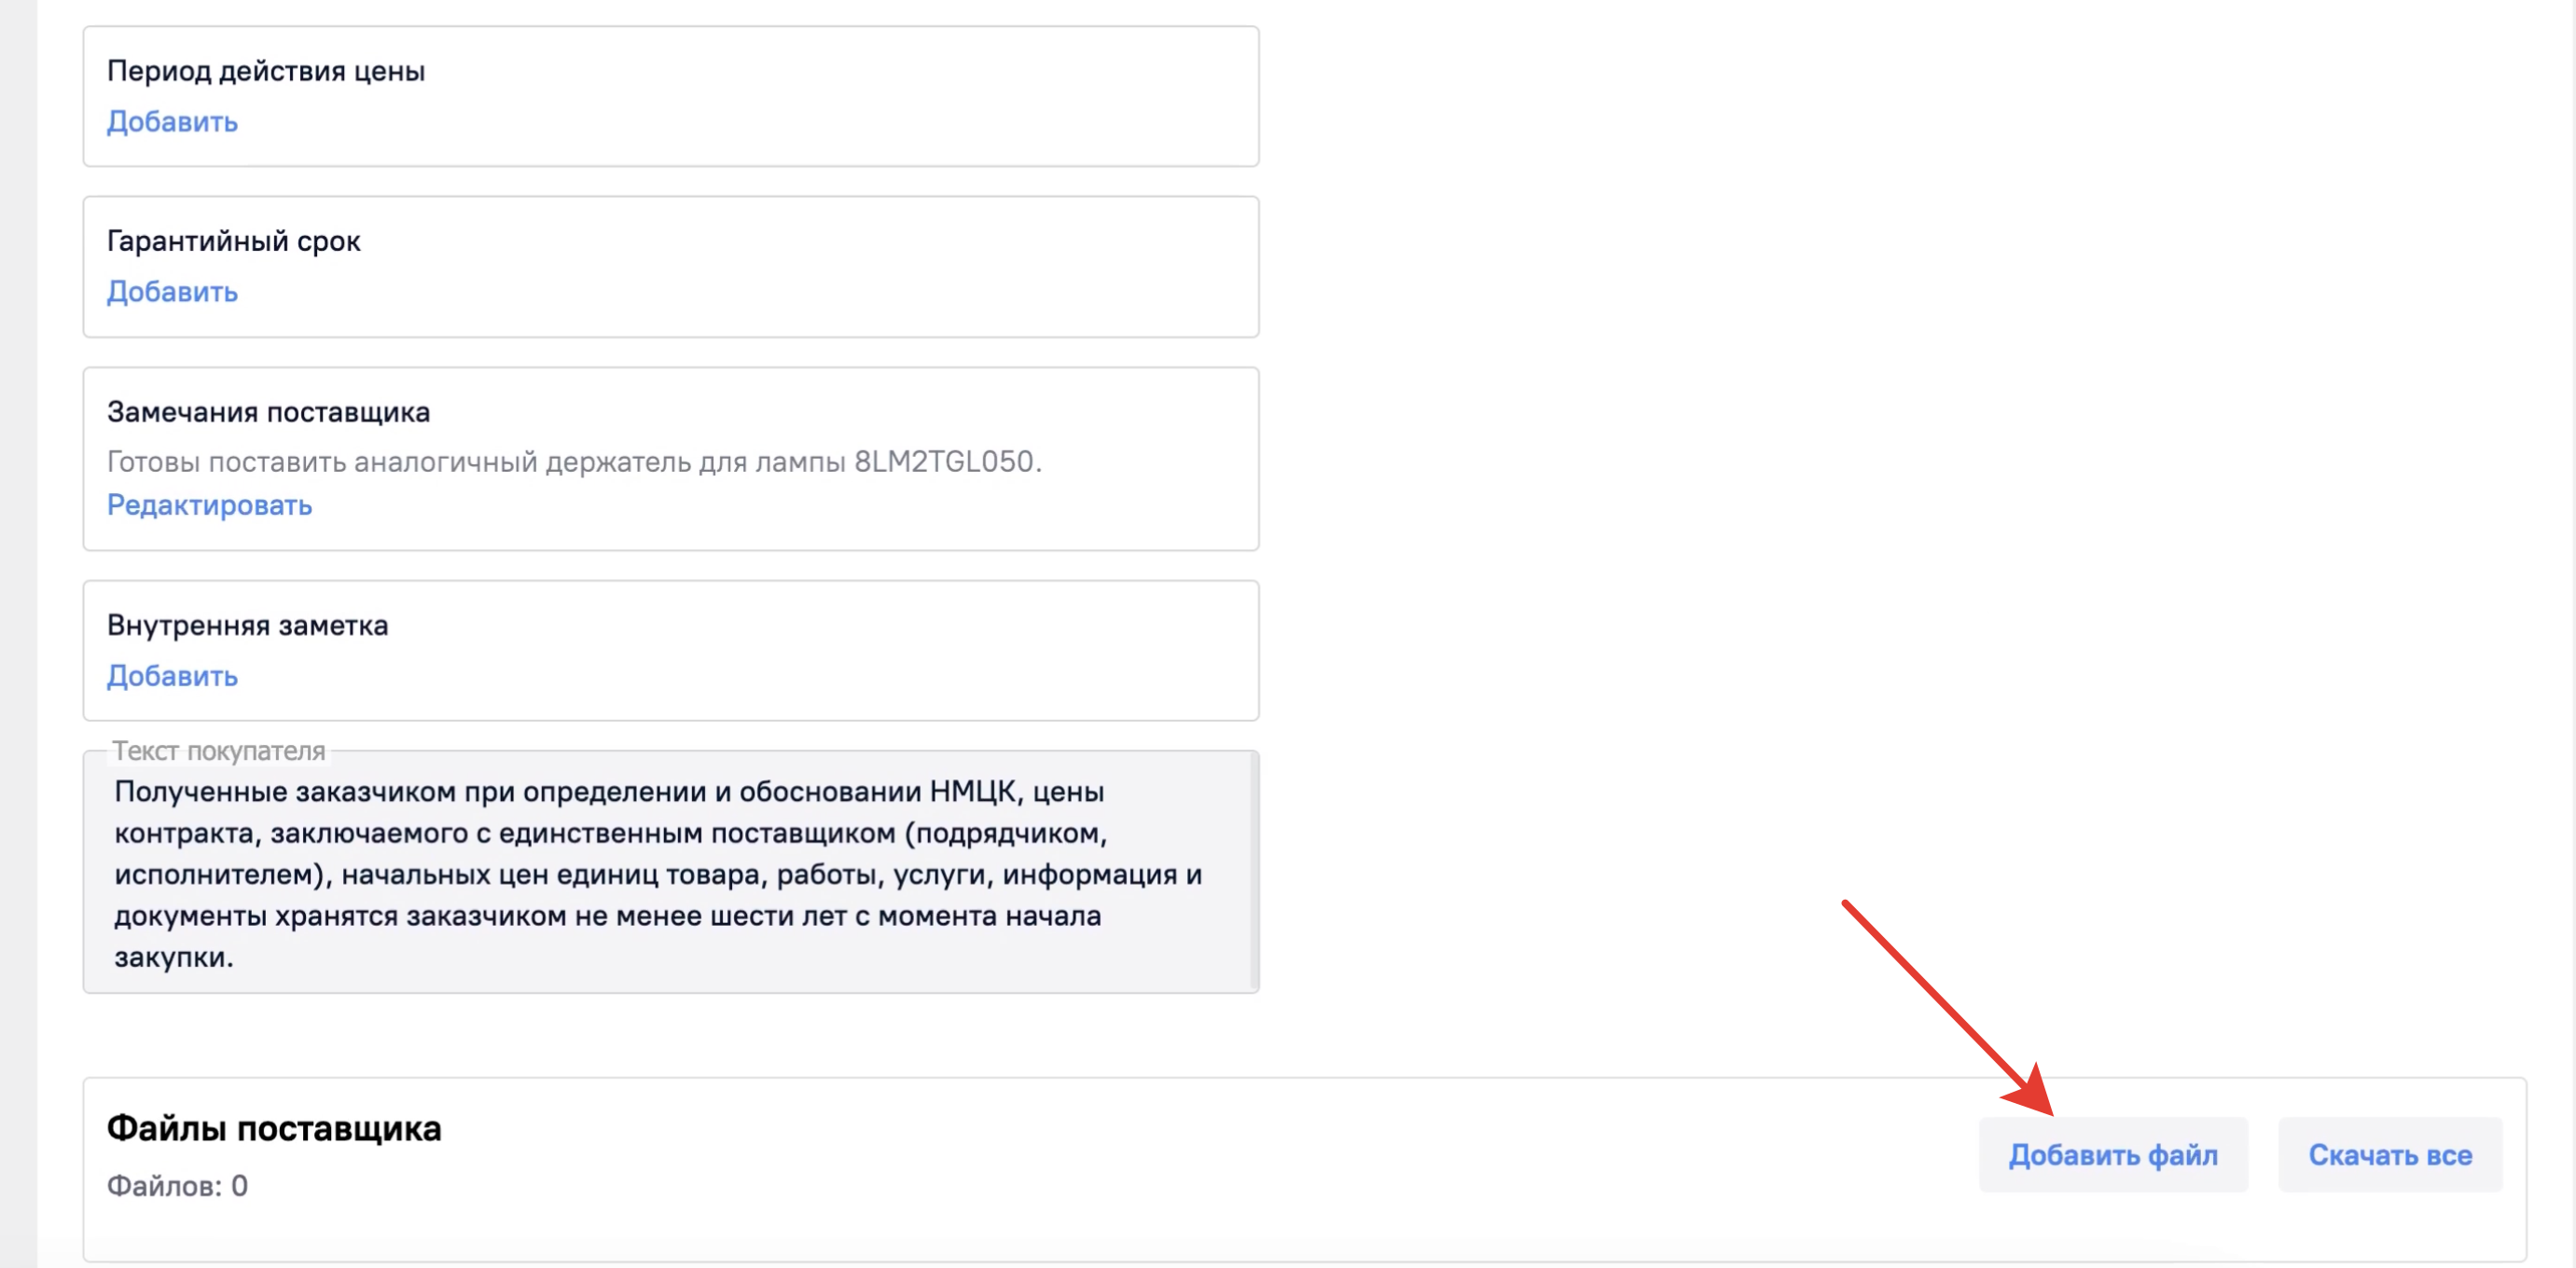This screenshot has height=1268, width=2576.
Task: Select the supplier remark text mentioning 8LM2TGL050
Action: (x=574, y=462)
